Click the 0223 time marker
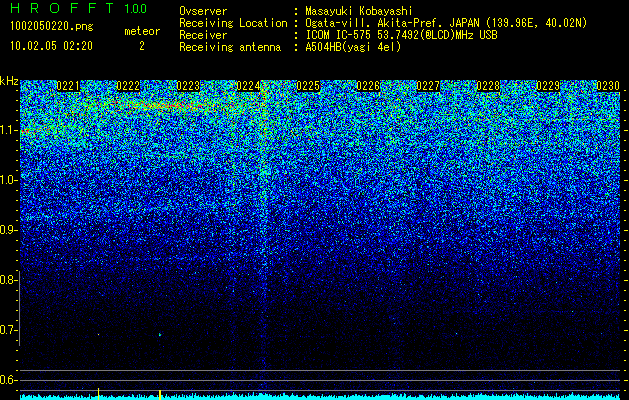Image resolution: width=629 pixels, height=400 pixels. click(x=188, y=86)
